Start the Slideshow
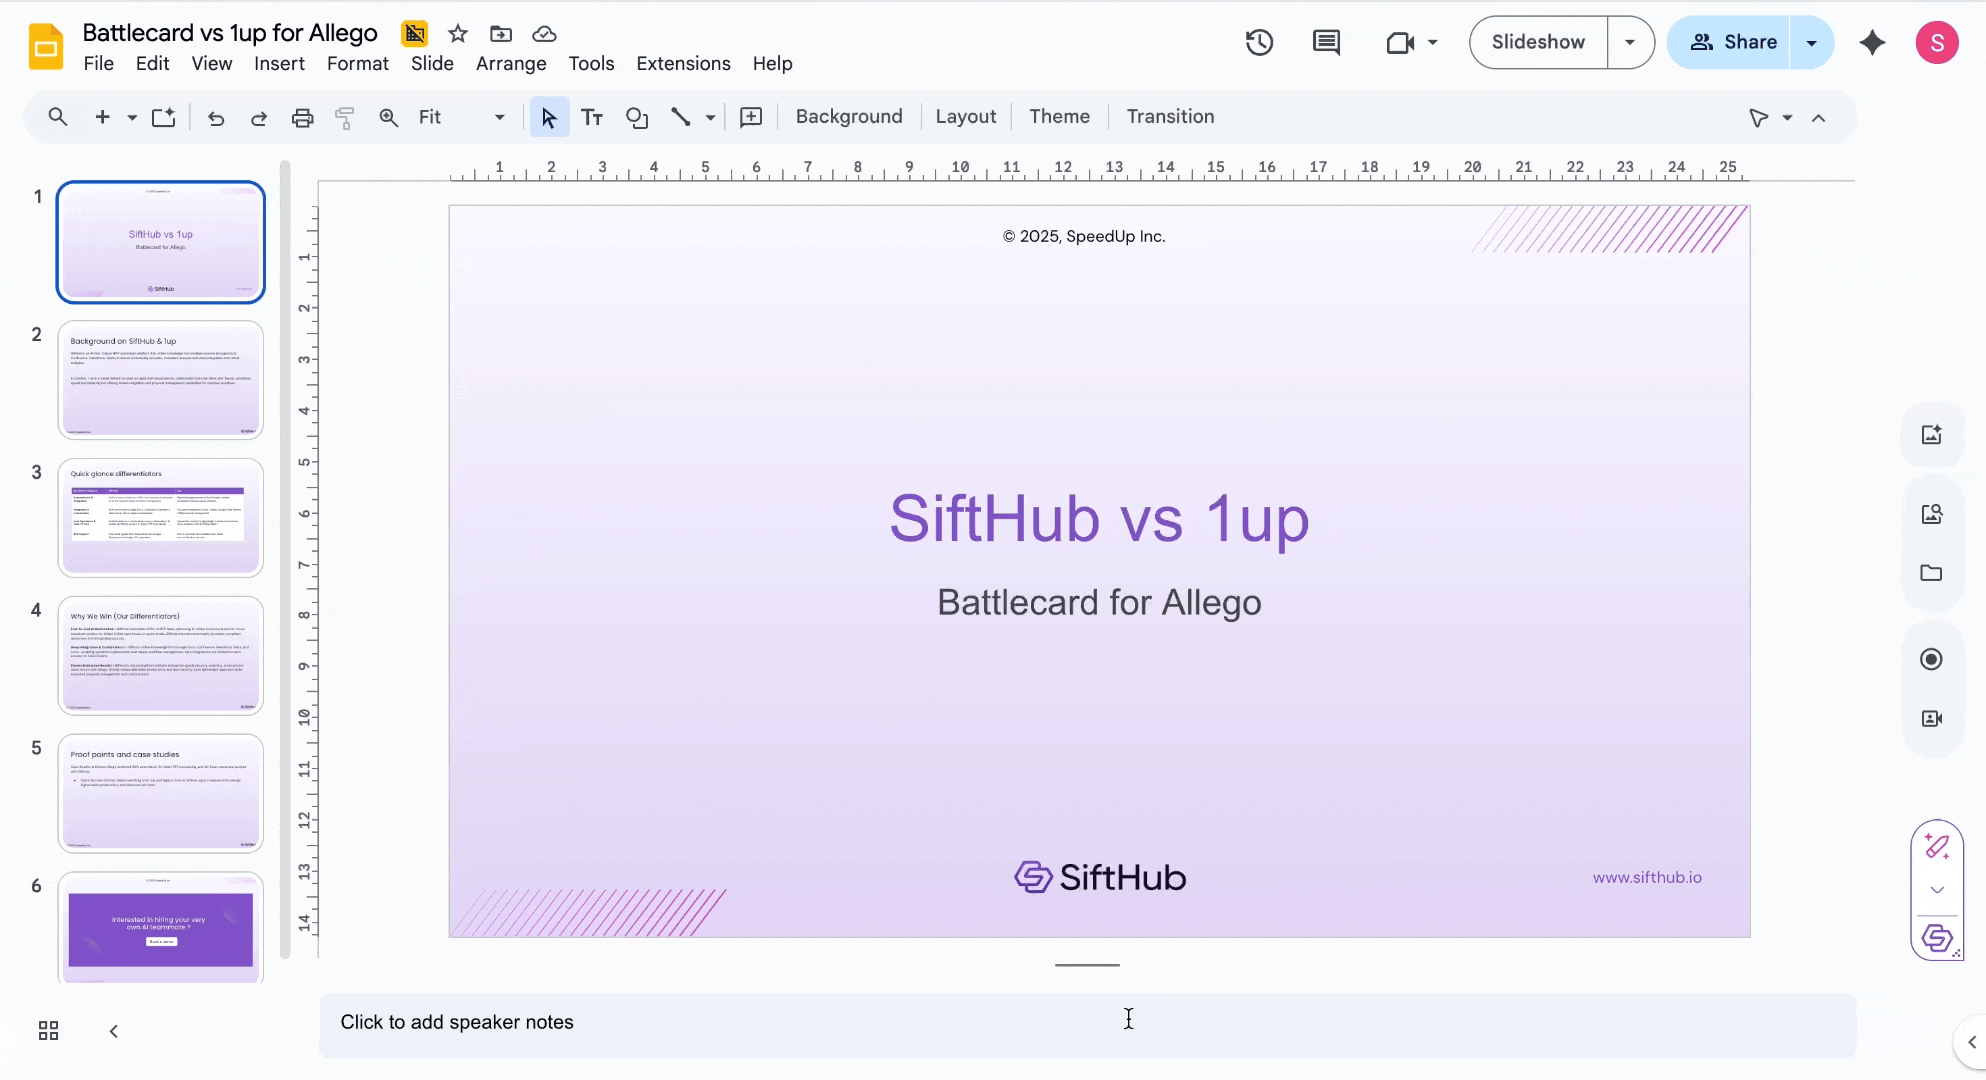1986x1080 pixels. [x=1538, y=42]
